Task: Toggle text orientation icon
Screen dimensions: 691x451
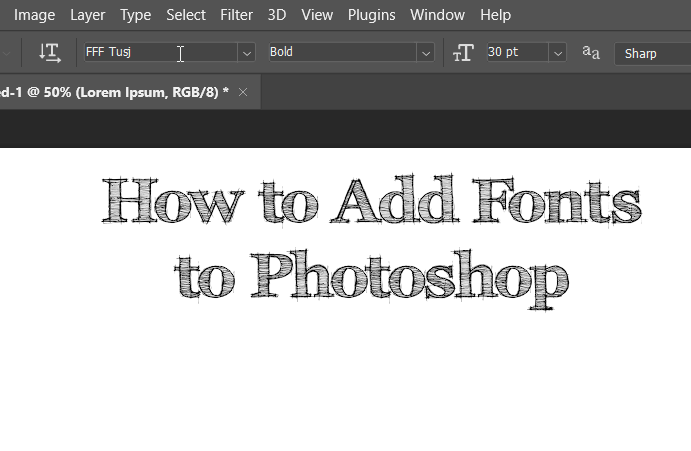Action: (x=49, y=52)
